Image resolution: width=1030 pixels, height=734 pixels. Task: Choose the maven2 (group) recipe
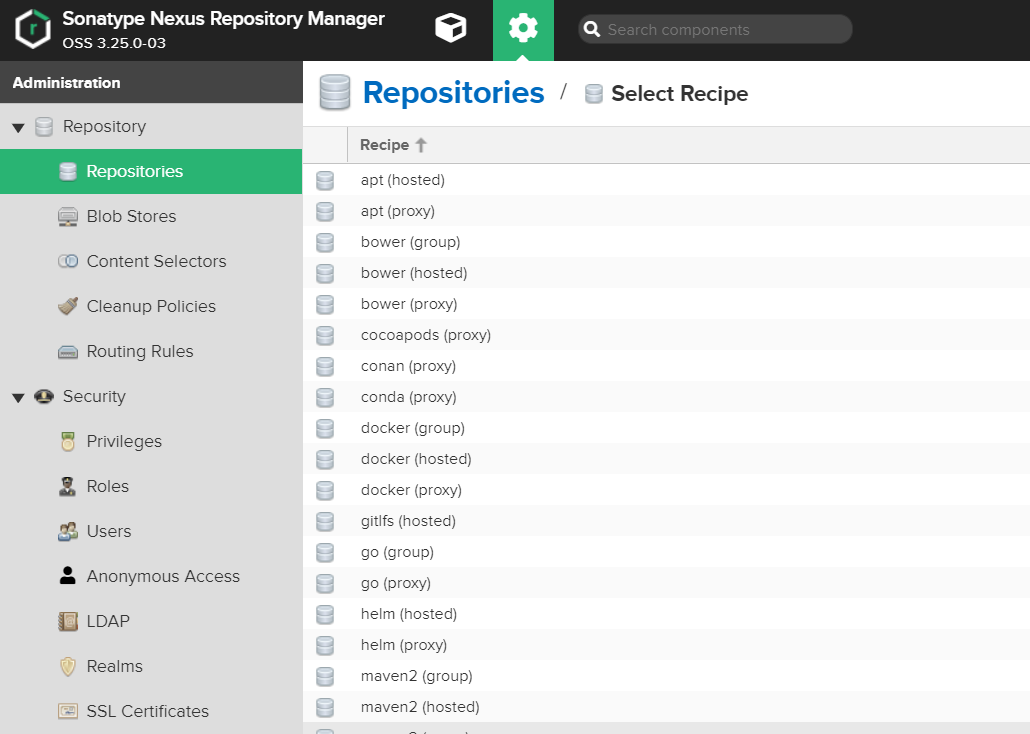(x=666, y=676)
